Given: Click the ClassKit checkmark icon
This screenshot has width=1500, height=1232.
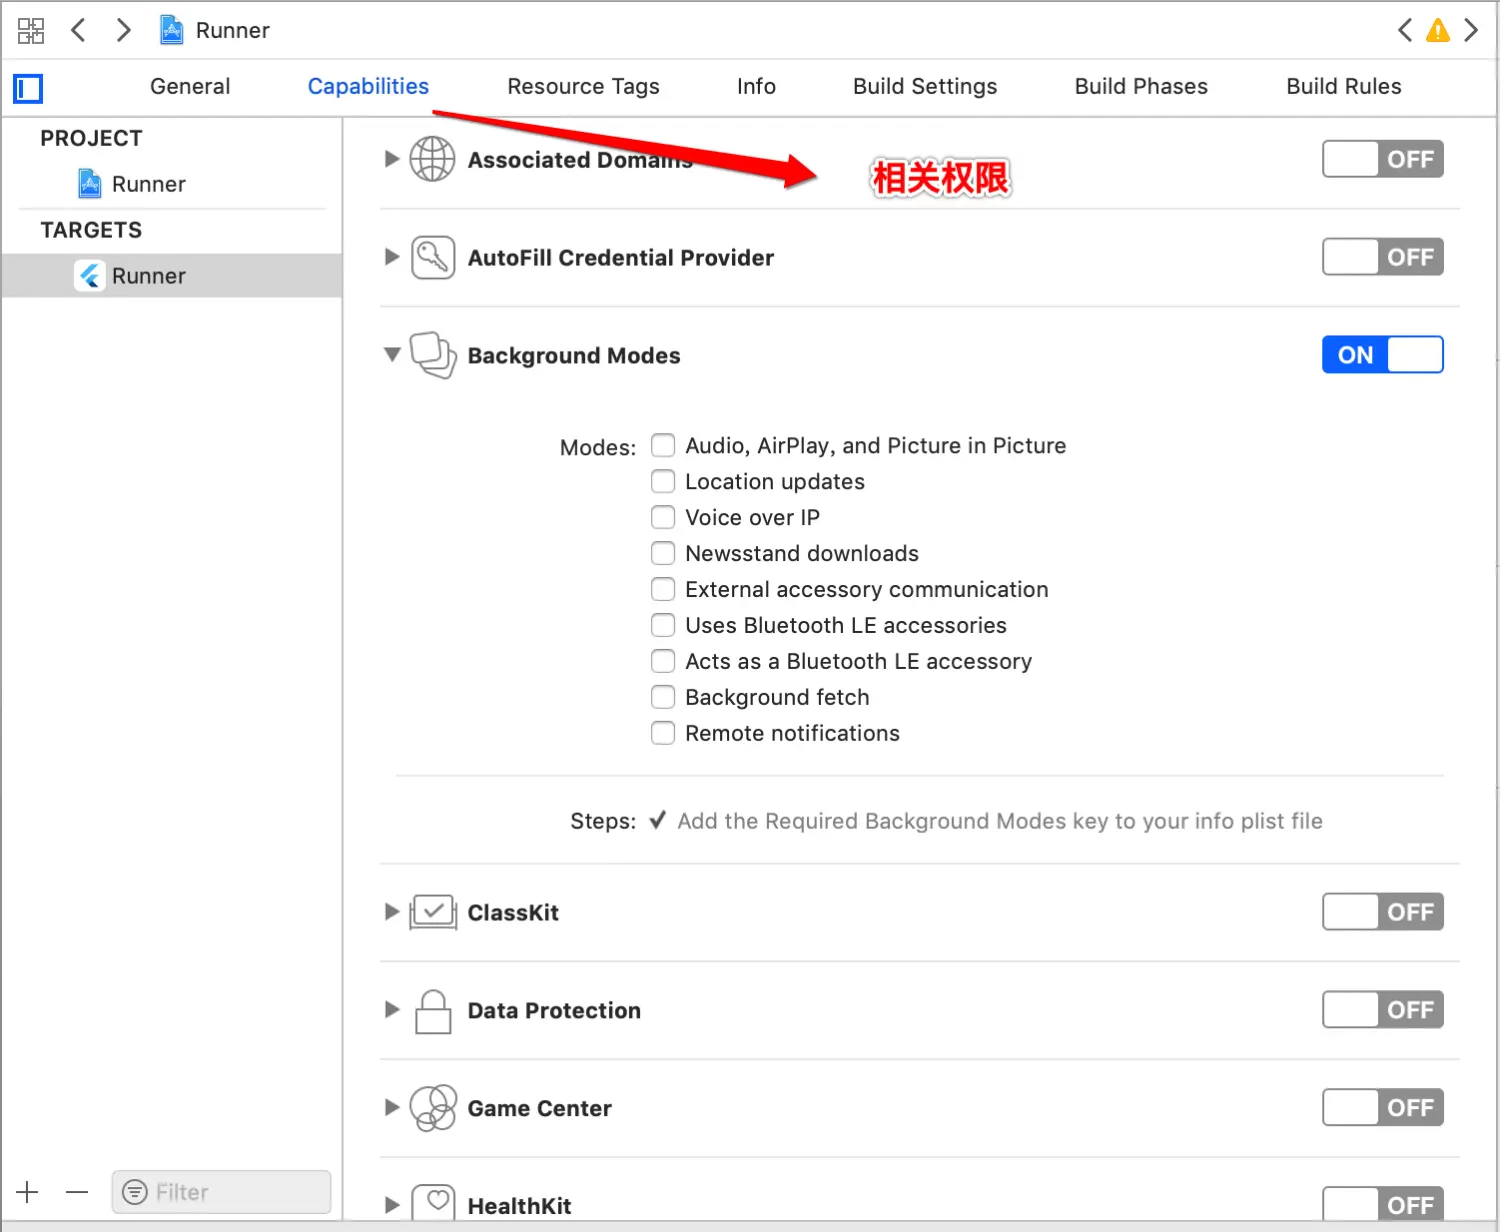Looking at the screenshot, I should pyautogui.click(x=433, y=913).
